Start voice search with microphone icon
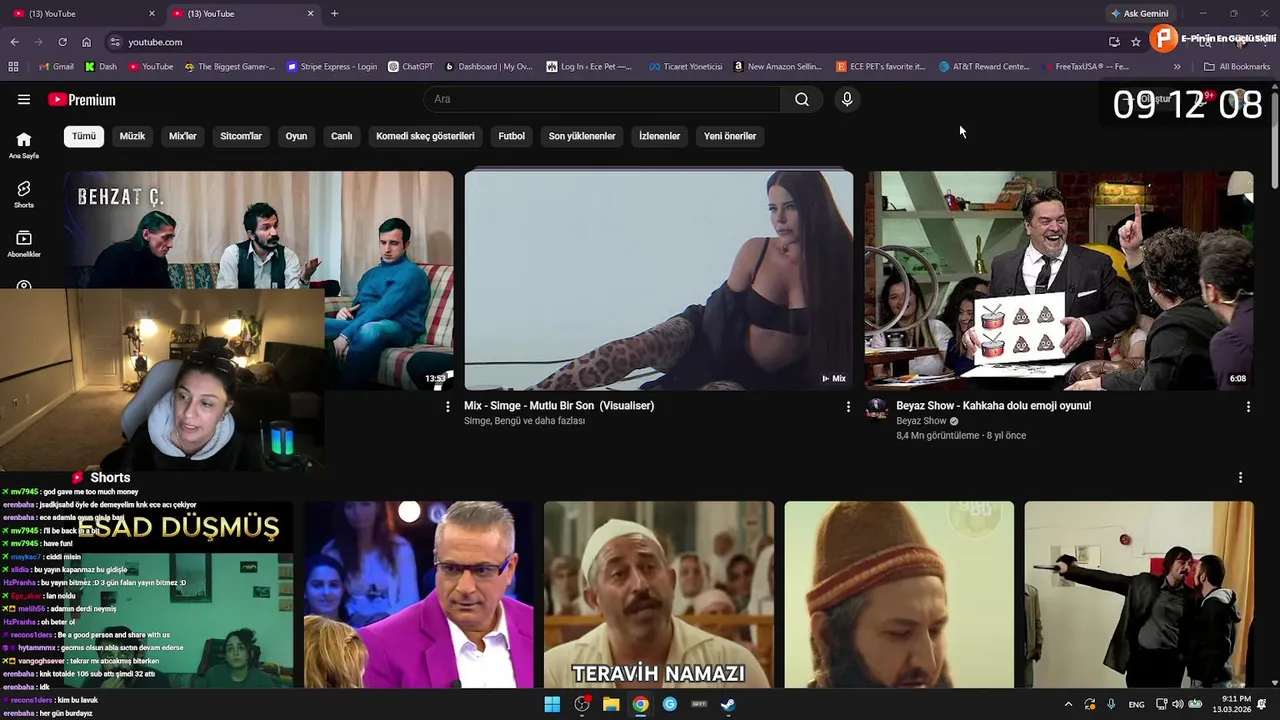Image resolution: width=1280 pixels, height=720 pixels. tap(847, 99)
